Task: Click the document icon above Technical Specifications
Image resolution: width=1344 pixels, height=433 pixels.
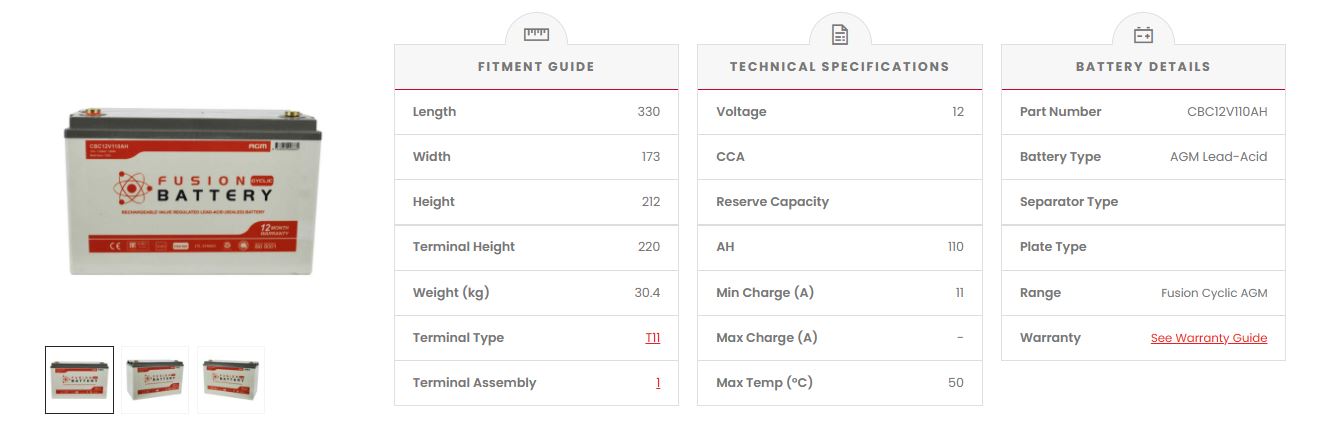Action: tap(840, 35)
